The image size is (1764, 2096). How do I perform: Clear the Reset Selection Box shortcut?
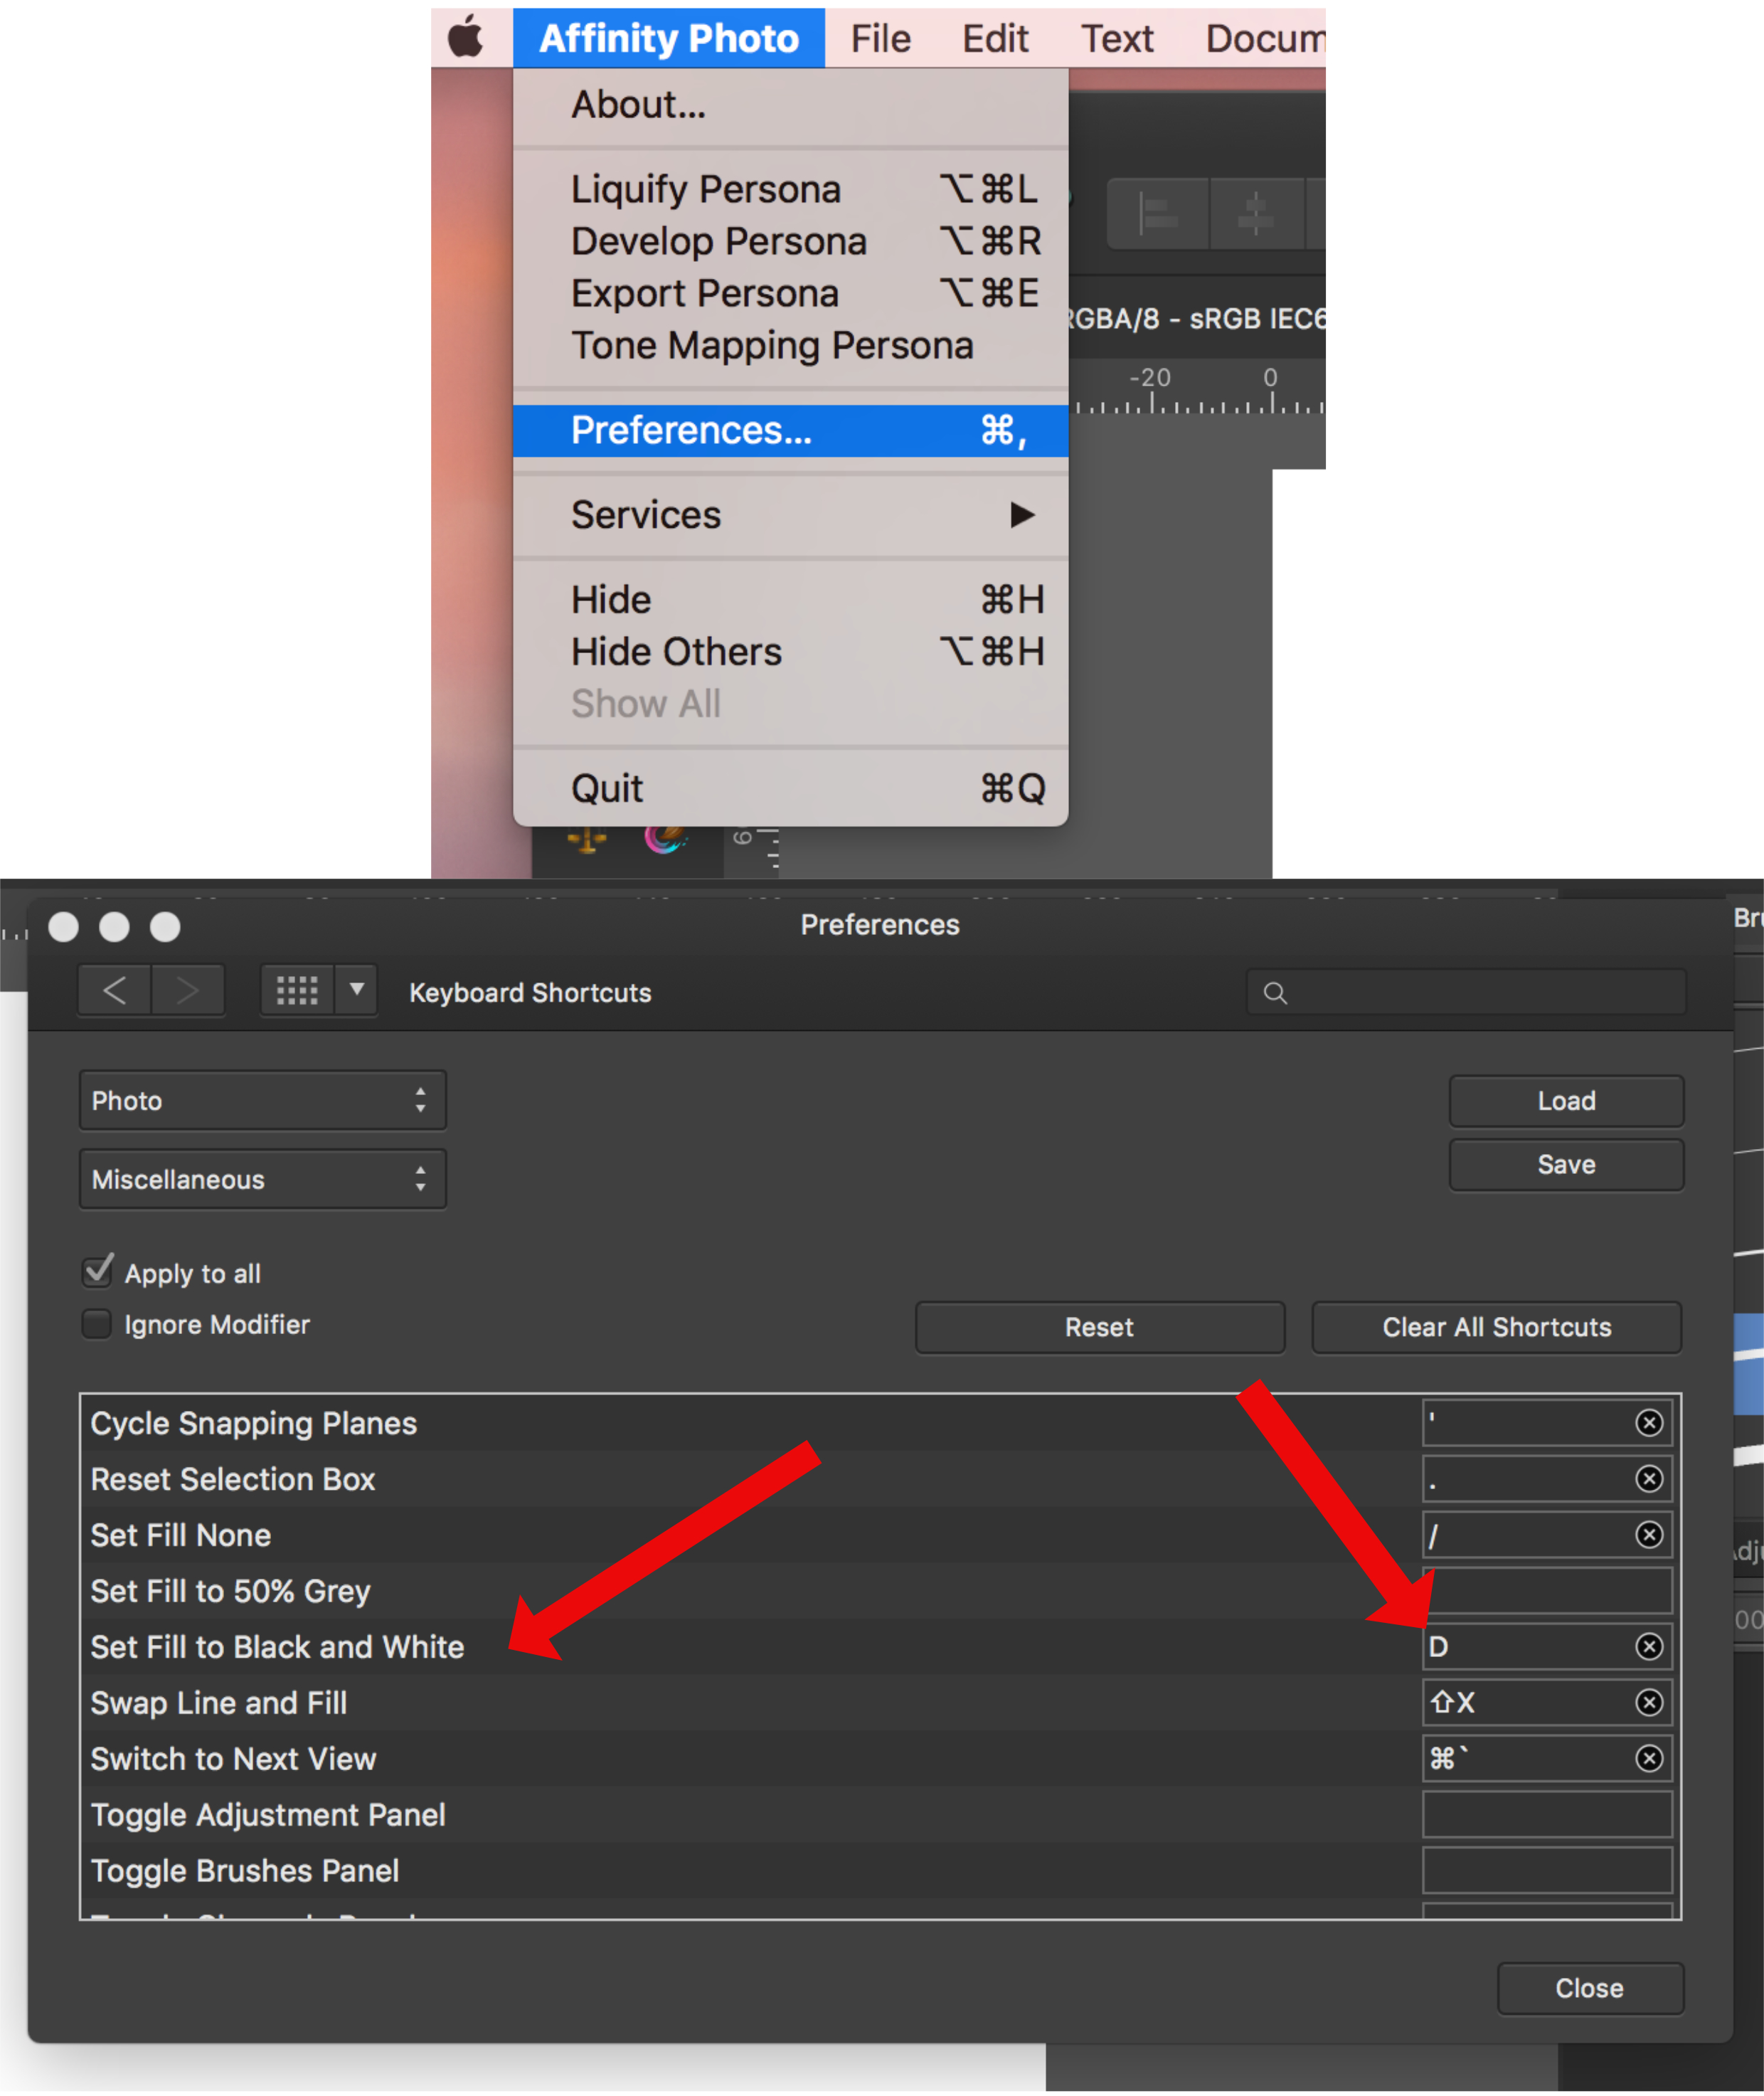tap(1649, 1479)
